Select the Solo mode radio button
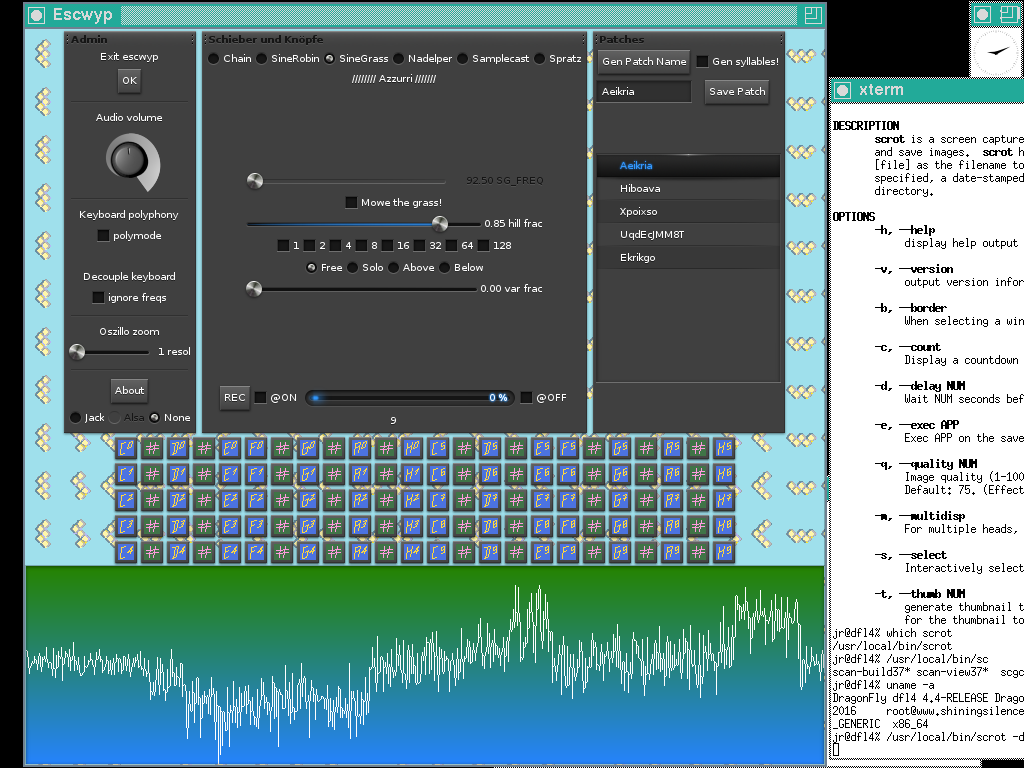1024x768 pixels. [353, 268]
